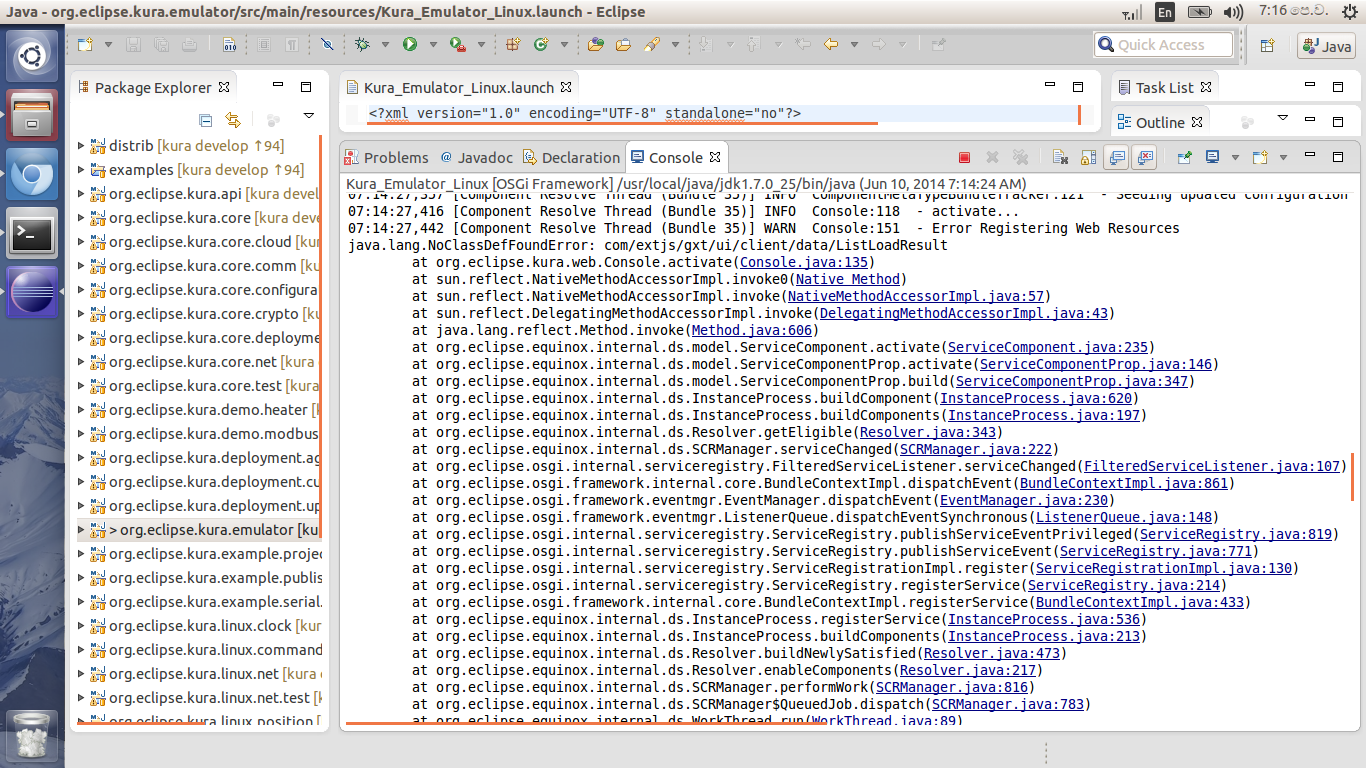The height and width of the screenshot is (768, 1366).
Task: Open the Ubuntu Dash home icon
Action: click(x=32, y=55)
